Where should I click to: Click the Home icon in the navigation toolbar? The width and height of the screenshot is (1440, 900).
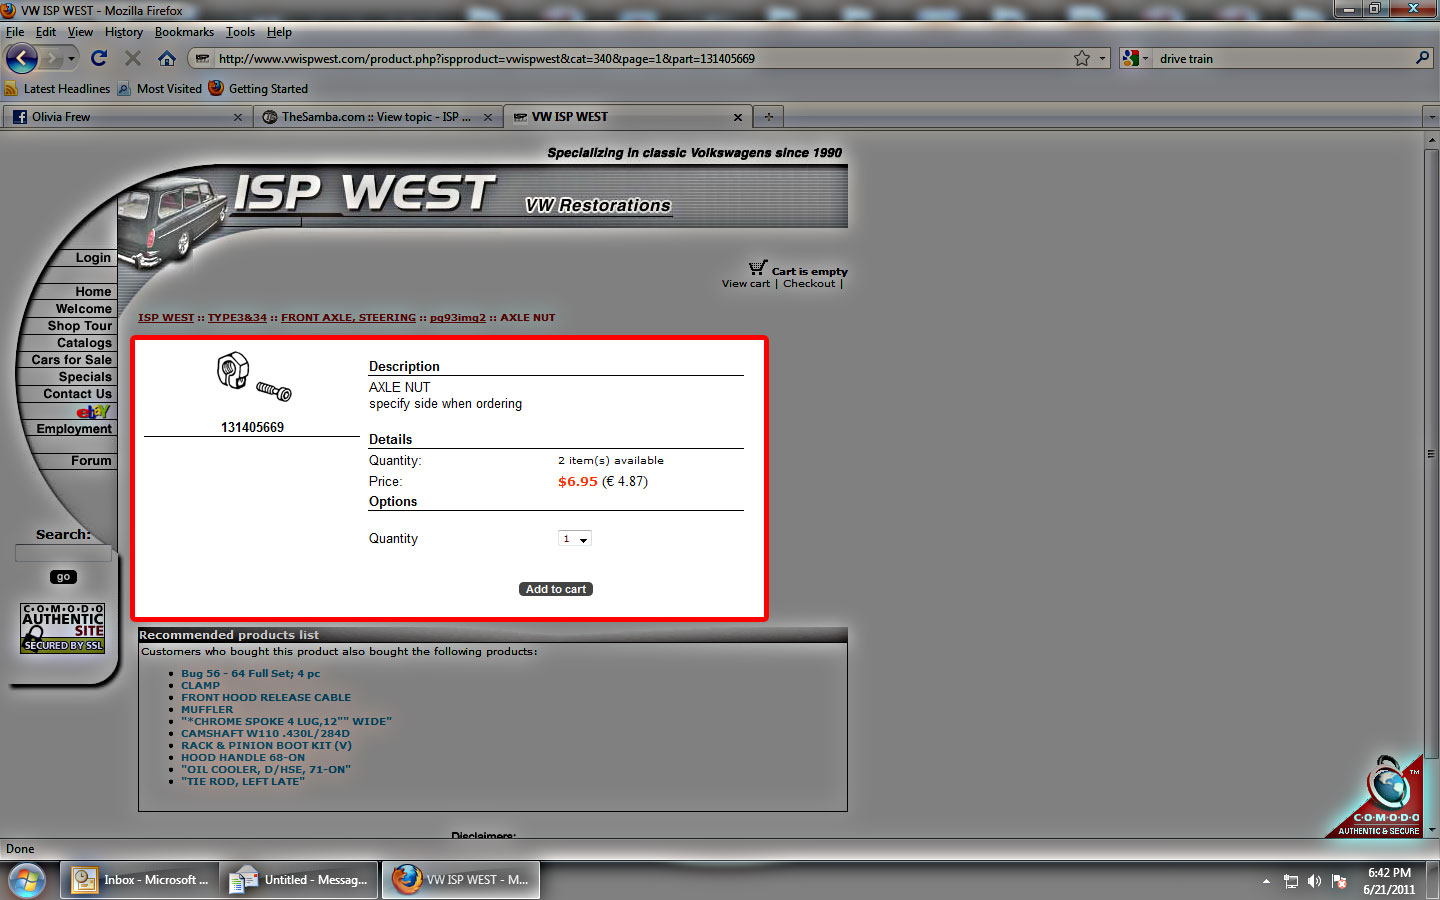pyautogui.click(x=167, y=59)
